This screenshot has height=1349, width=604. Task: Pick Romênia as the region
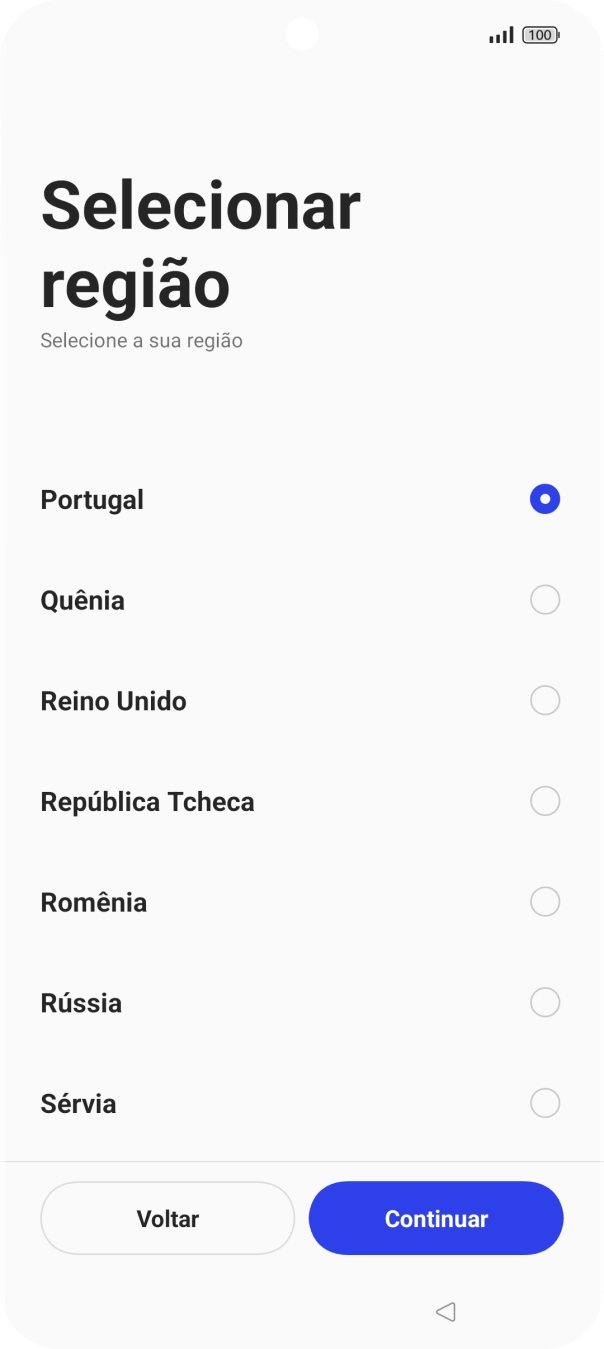pyautogui.click(x=544, y=901)
